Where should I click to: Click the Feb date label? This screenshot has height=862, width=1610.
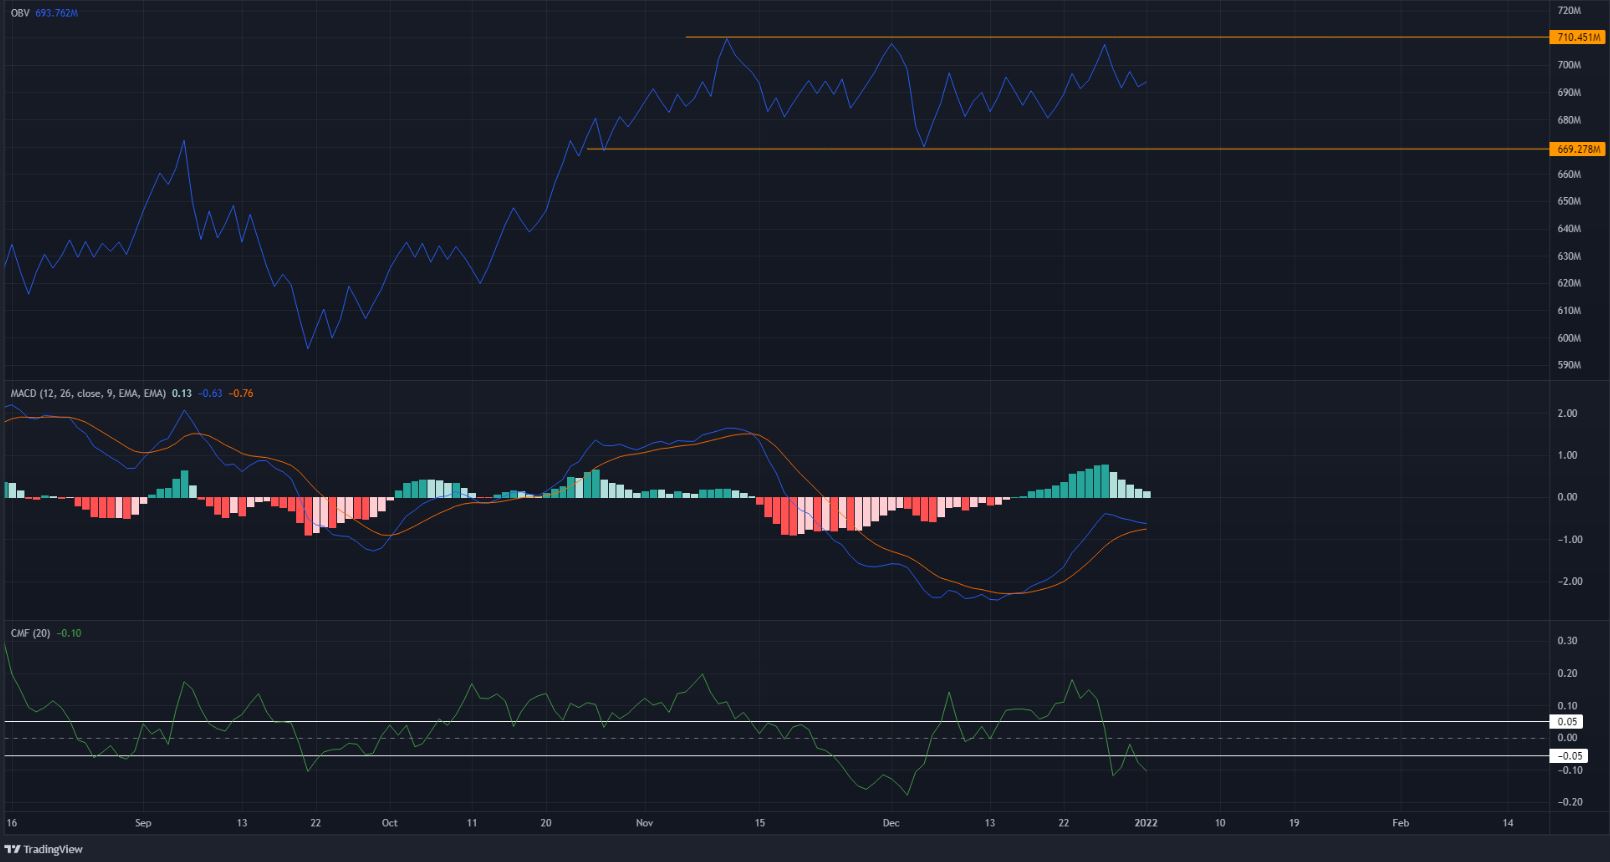click(x=1401, y=824)
